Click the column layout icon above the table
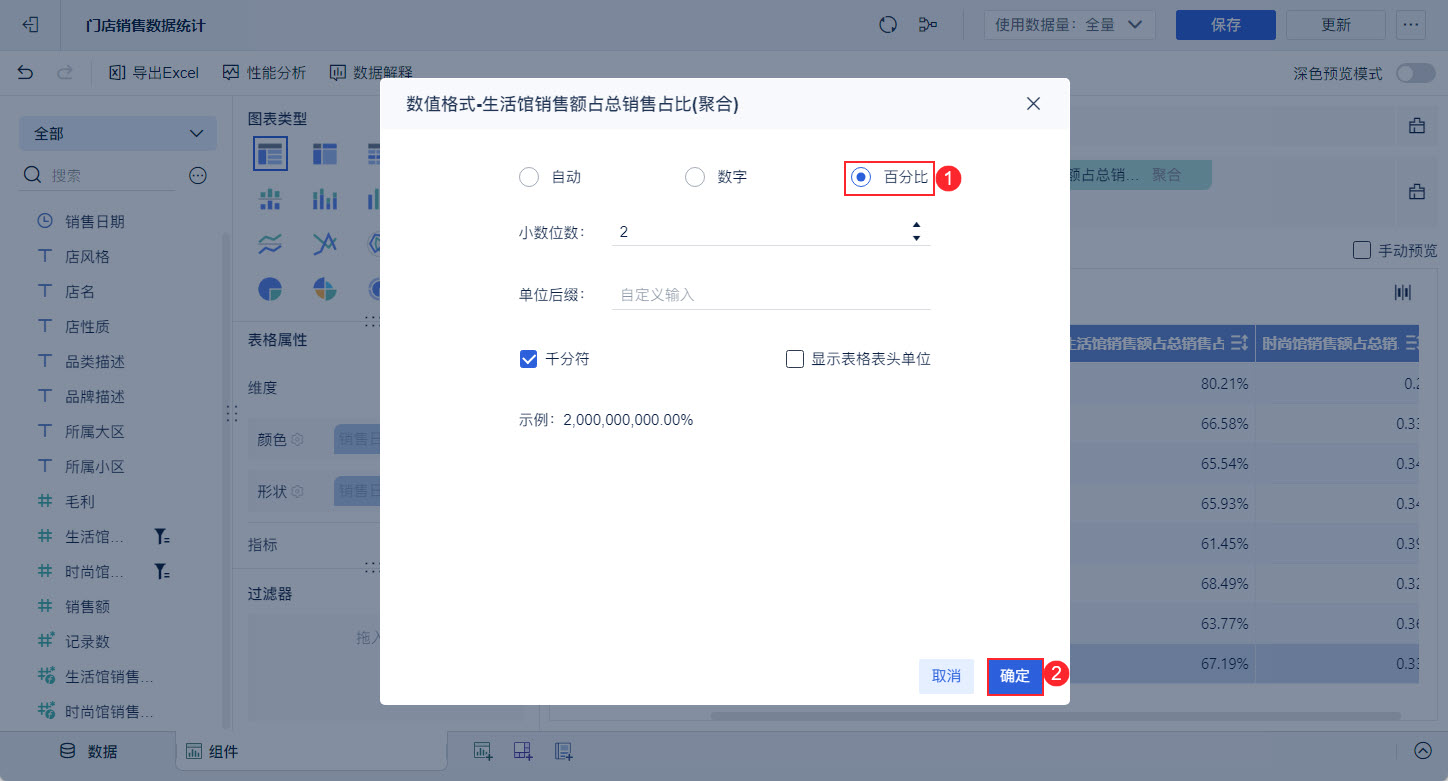Image resolution: width=1448 pixels, height=781 pixels. click(x=1403, y=292)
